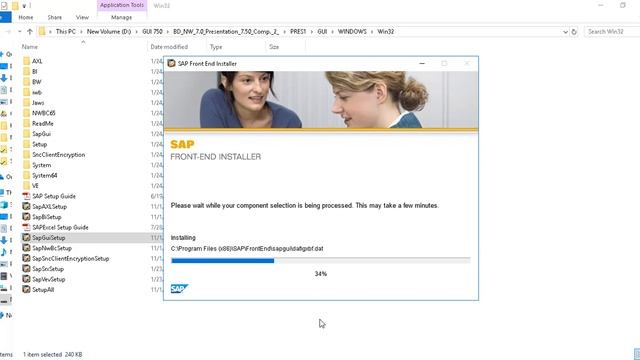Open the System folder
Screen dimensions: 640x360
pos(41,165)
